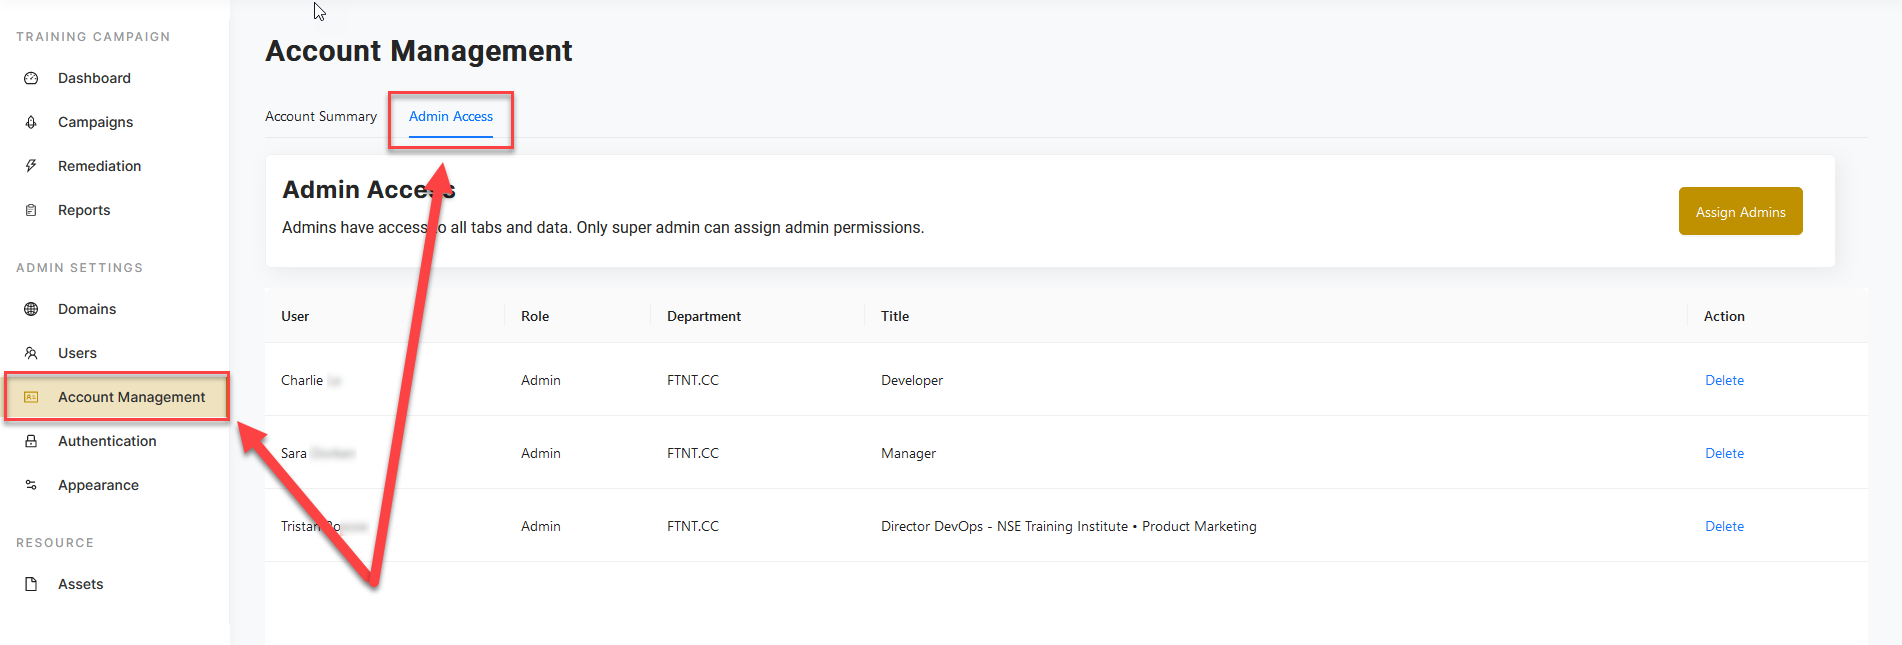Click the Assets file icon
This screenshot has width=1902, height=645.
(31, 584)
